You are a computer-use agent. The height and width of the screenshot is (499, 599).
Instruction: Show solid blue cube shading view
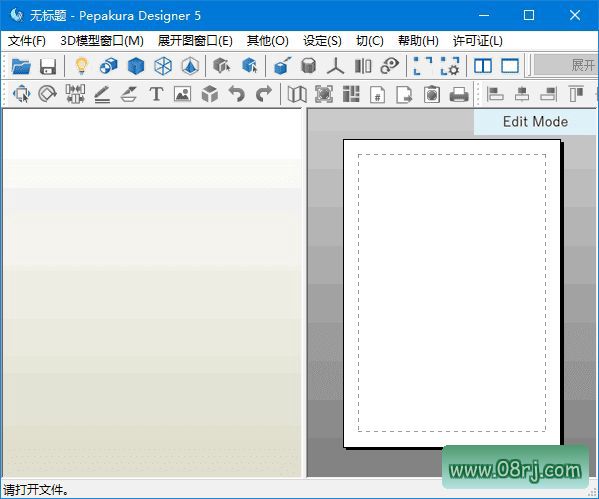(136, 66)
